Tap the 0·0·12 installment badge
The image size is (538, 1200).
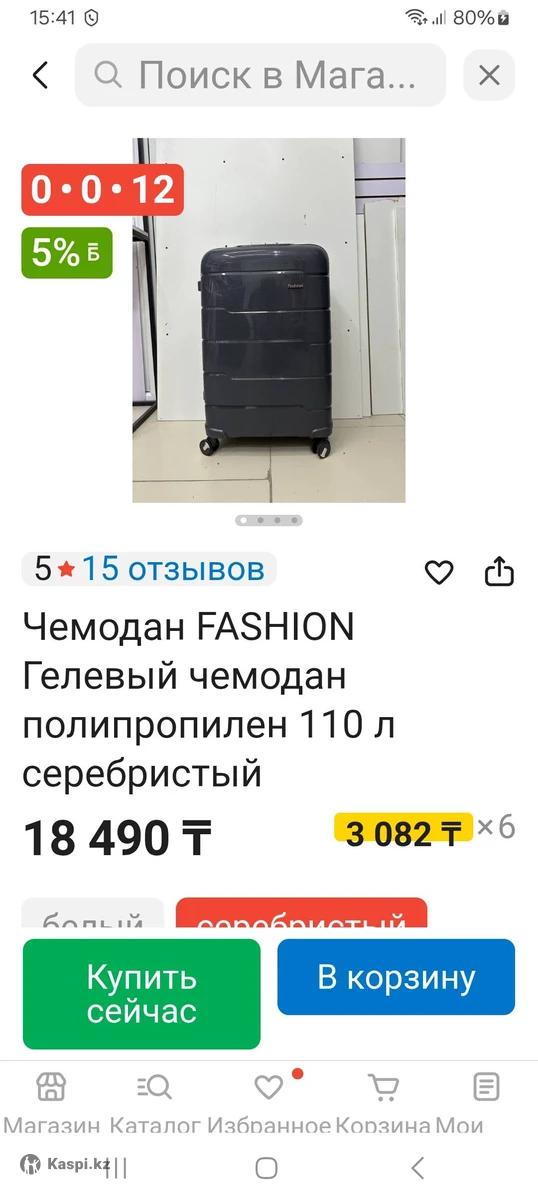coord(103,190)
